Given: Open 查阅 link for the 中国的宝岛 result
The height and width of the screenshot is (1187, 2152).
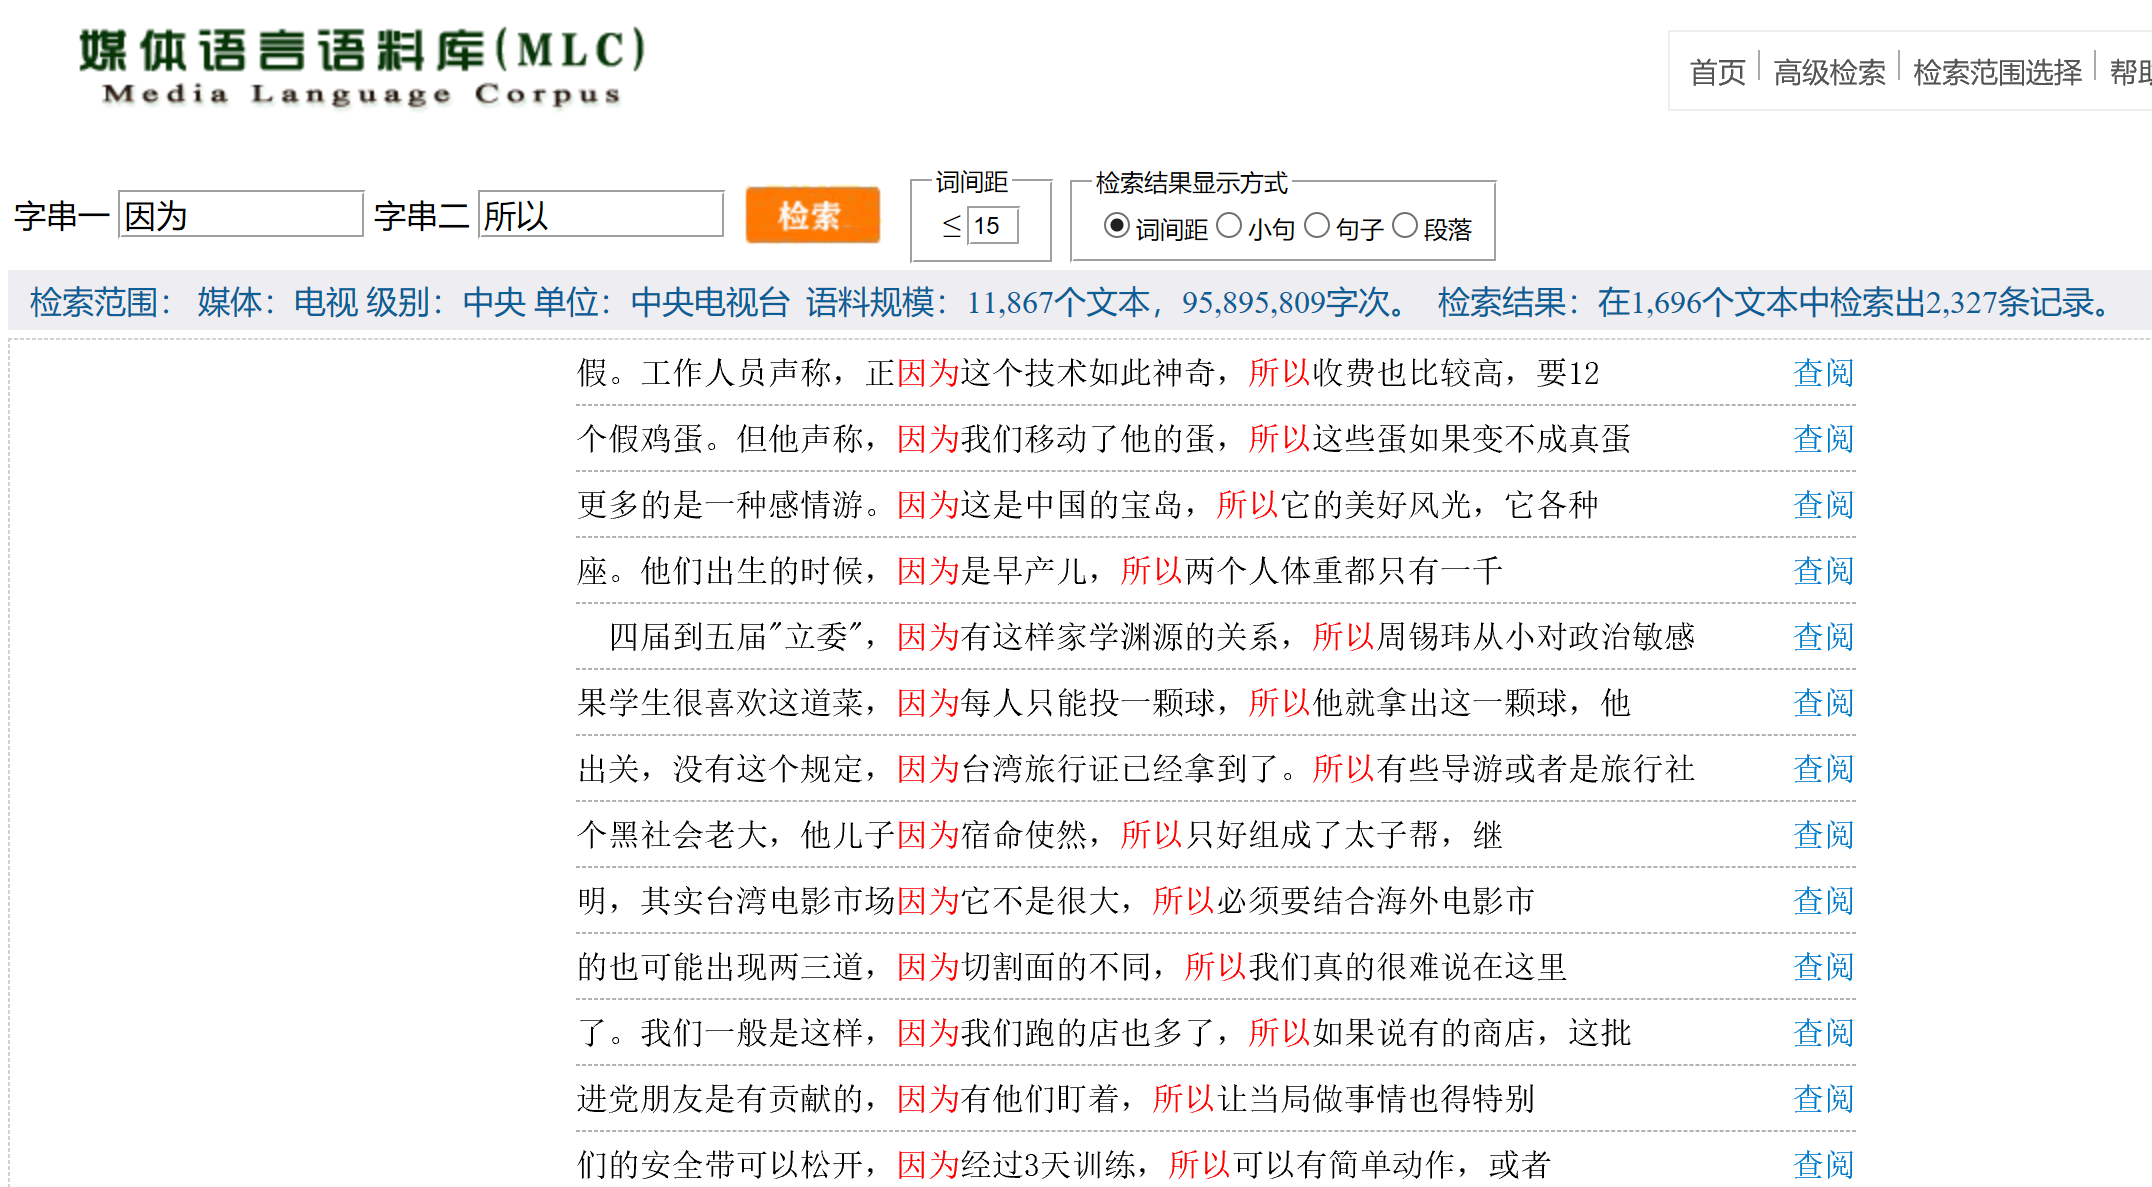Looking at the screenshot, I should point(1823,505).
